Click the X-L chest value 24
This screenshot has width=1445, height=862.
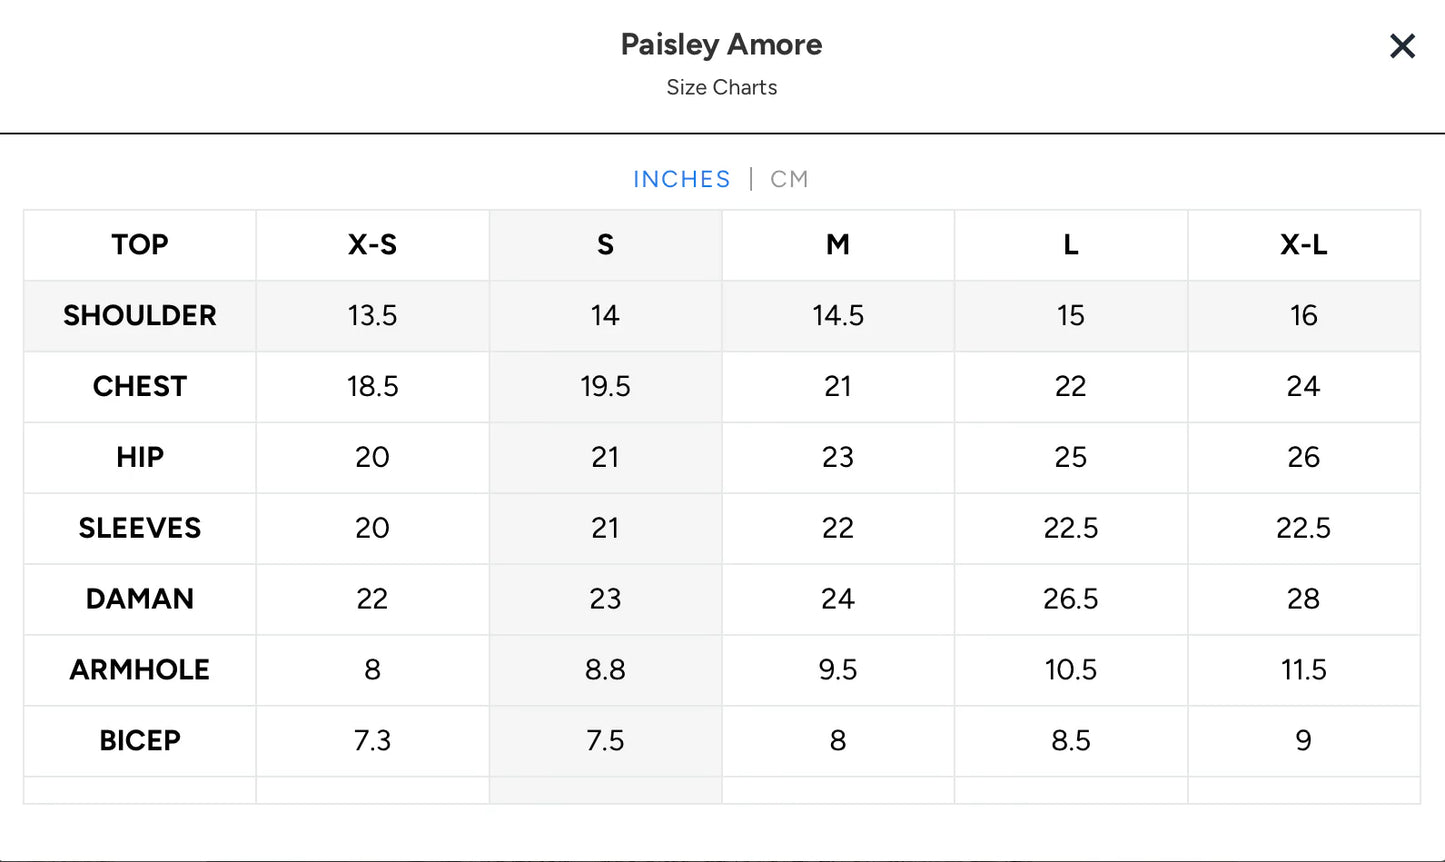(1304, 387)
